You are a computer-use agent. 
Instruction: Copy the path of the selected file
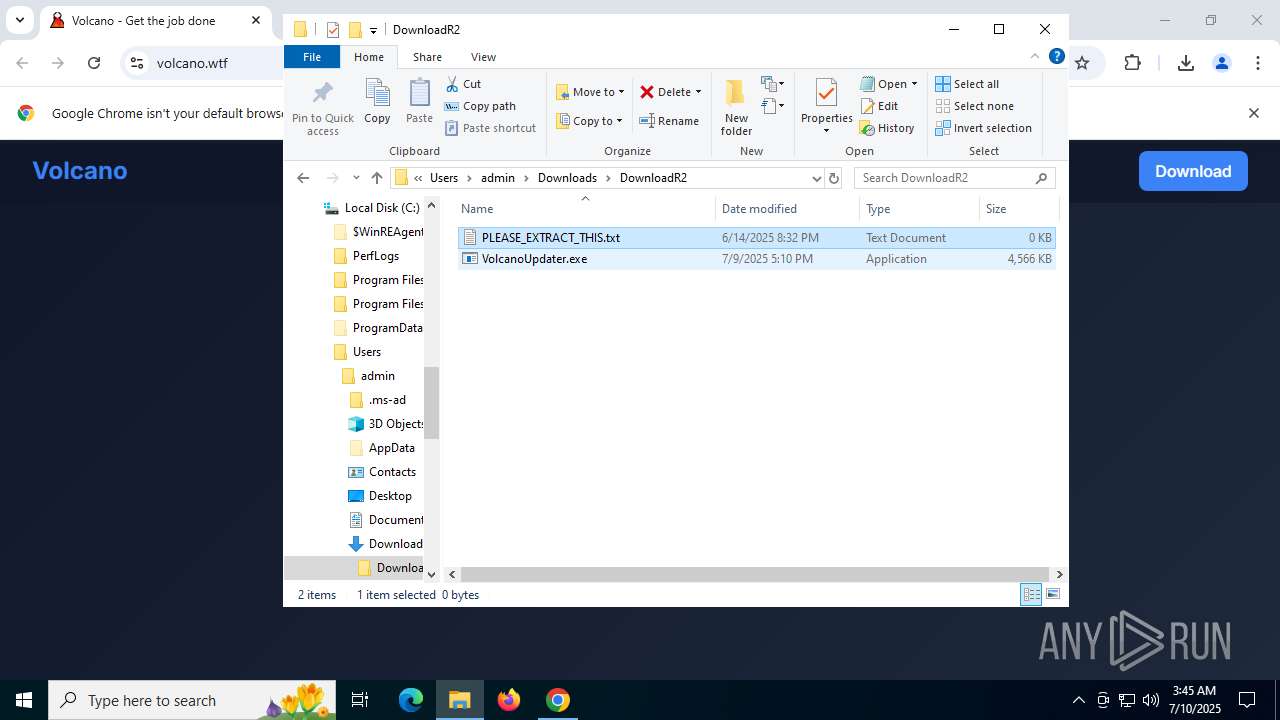480,106
